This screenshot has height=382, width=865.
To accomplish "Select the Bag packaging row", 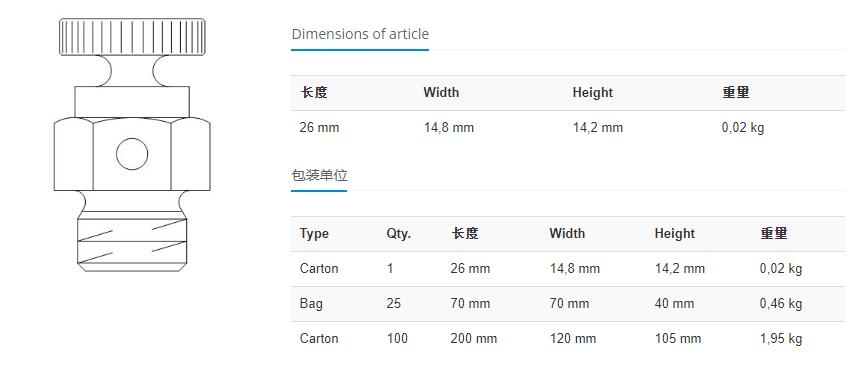I will tap(568, 304).
